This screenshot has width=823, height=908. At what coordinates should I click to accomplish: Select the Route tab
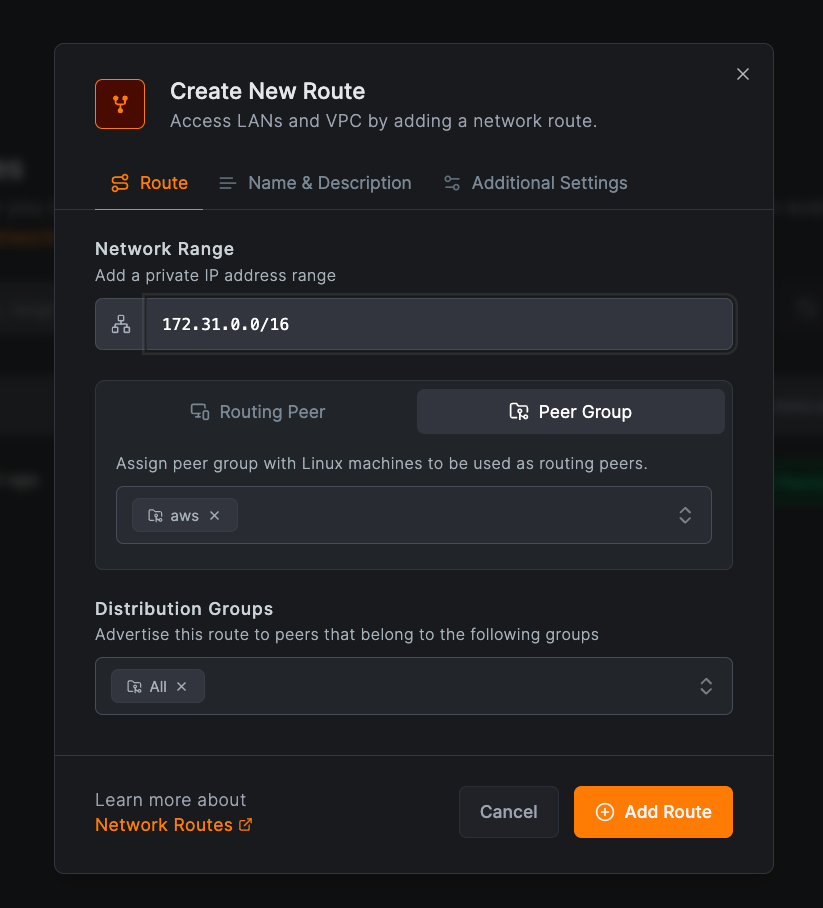tap(149, 183)
